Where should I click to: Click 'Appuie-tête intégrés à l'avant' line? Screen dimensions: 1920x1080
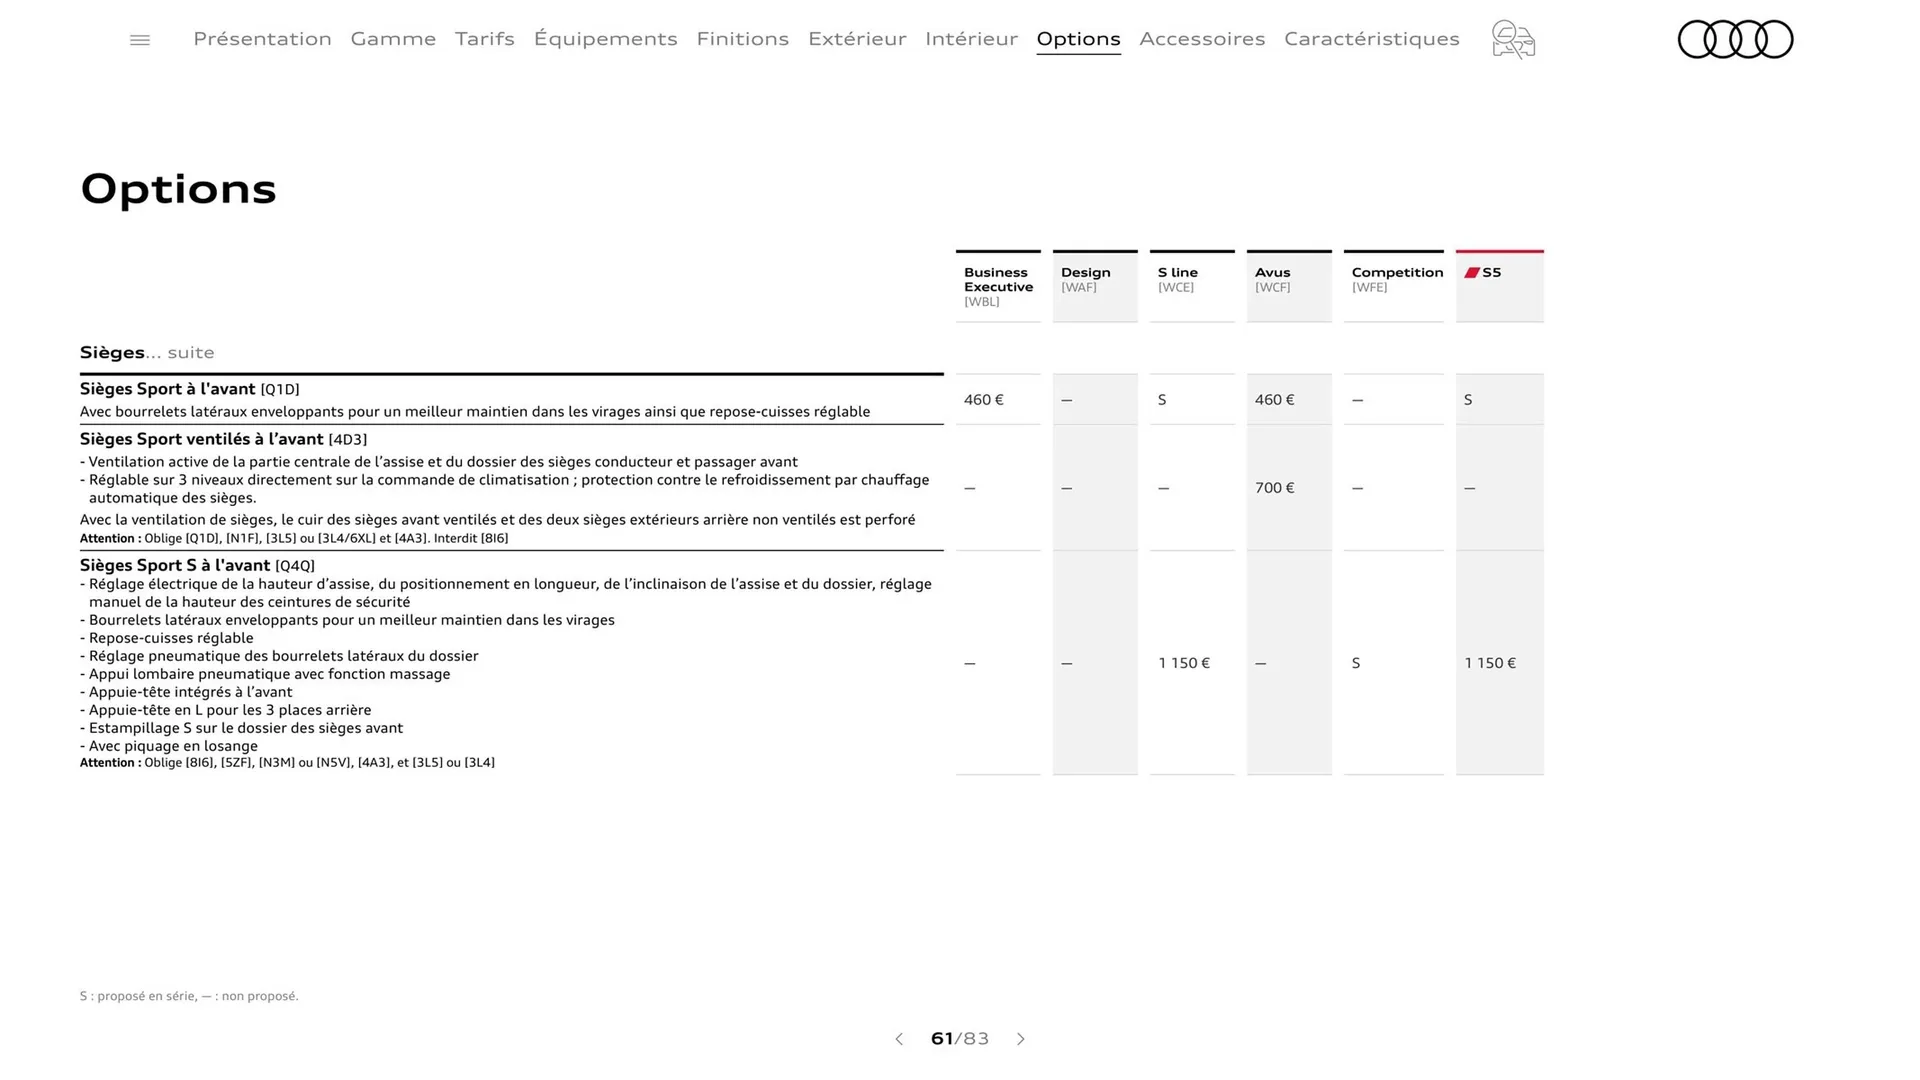186,692
